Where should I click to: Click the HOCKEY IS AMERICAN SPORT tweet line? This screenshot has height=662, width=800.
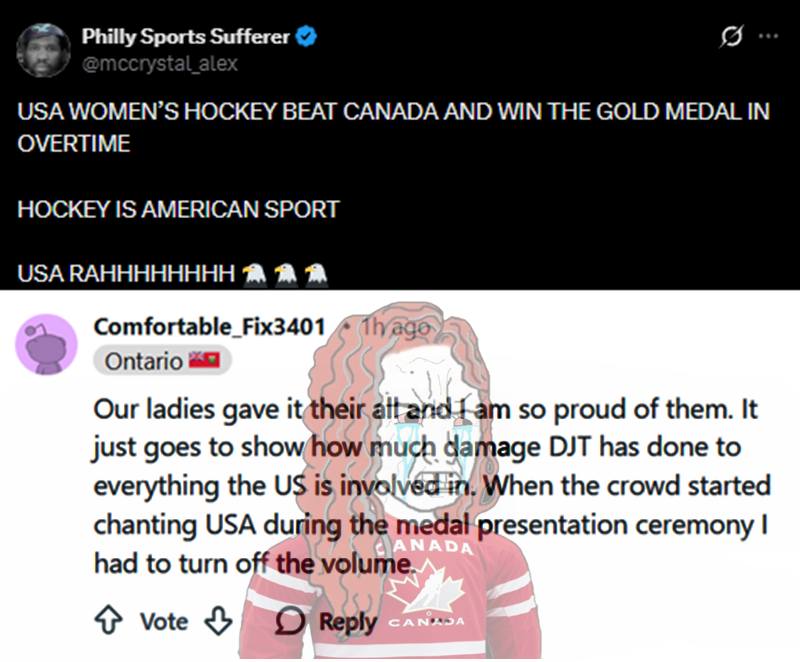[178, 209]
